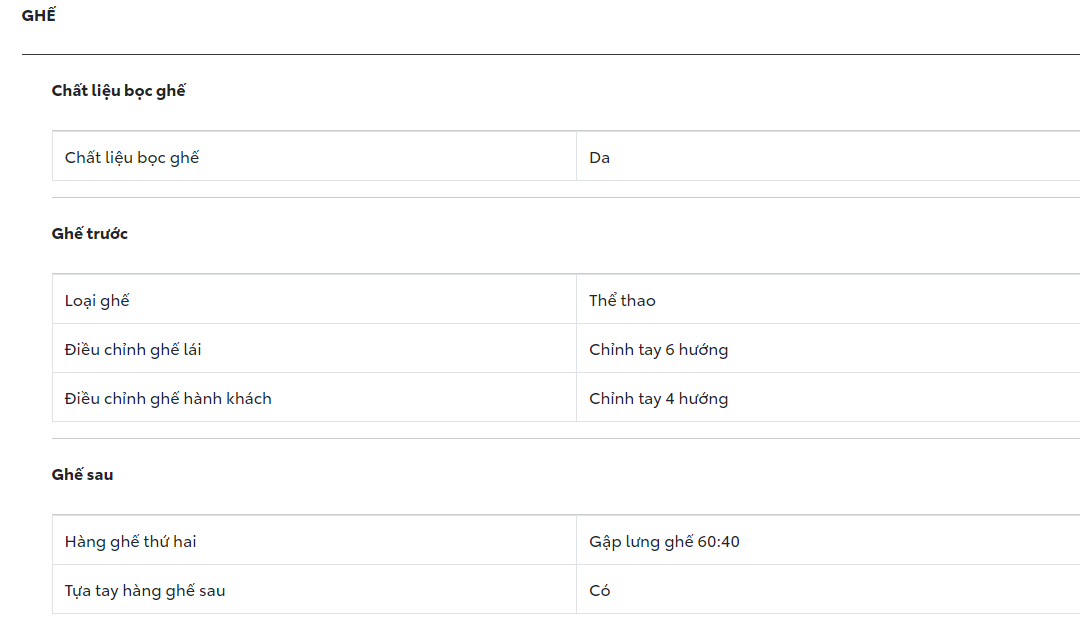
Task: Click the 'Da' upholstery material value
Action: (600, 158)
